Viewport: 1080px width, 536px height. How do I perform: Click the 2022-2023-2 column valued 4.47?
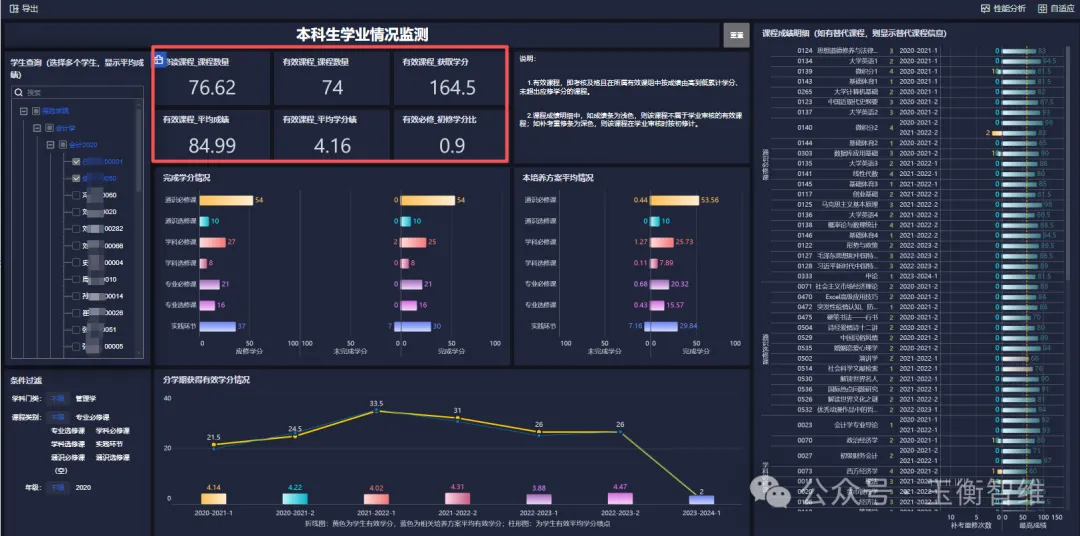click(x=620, y=499)
